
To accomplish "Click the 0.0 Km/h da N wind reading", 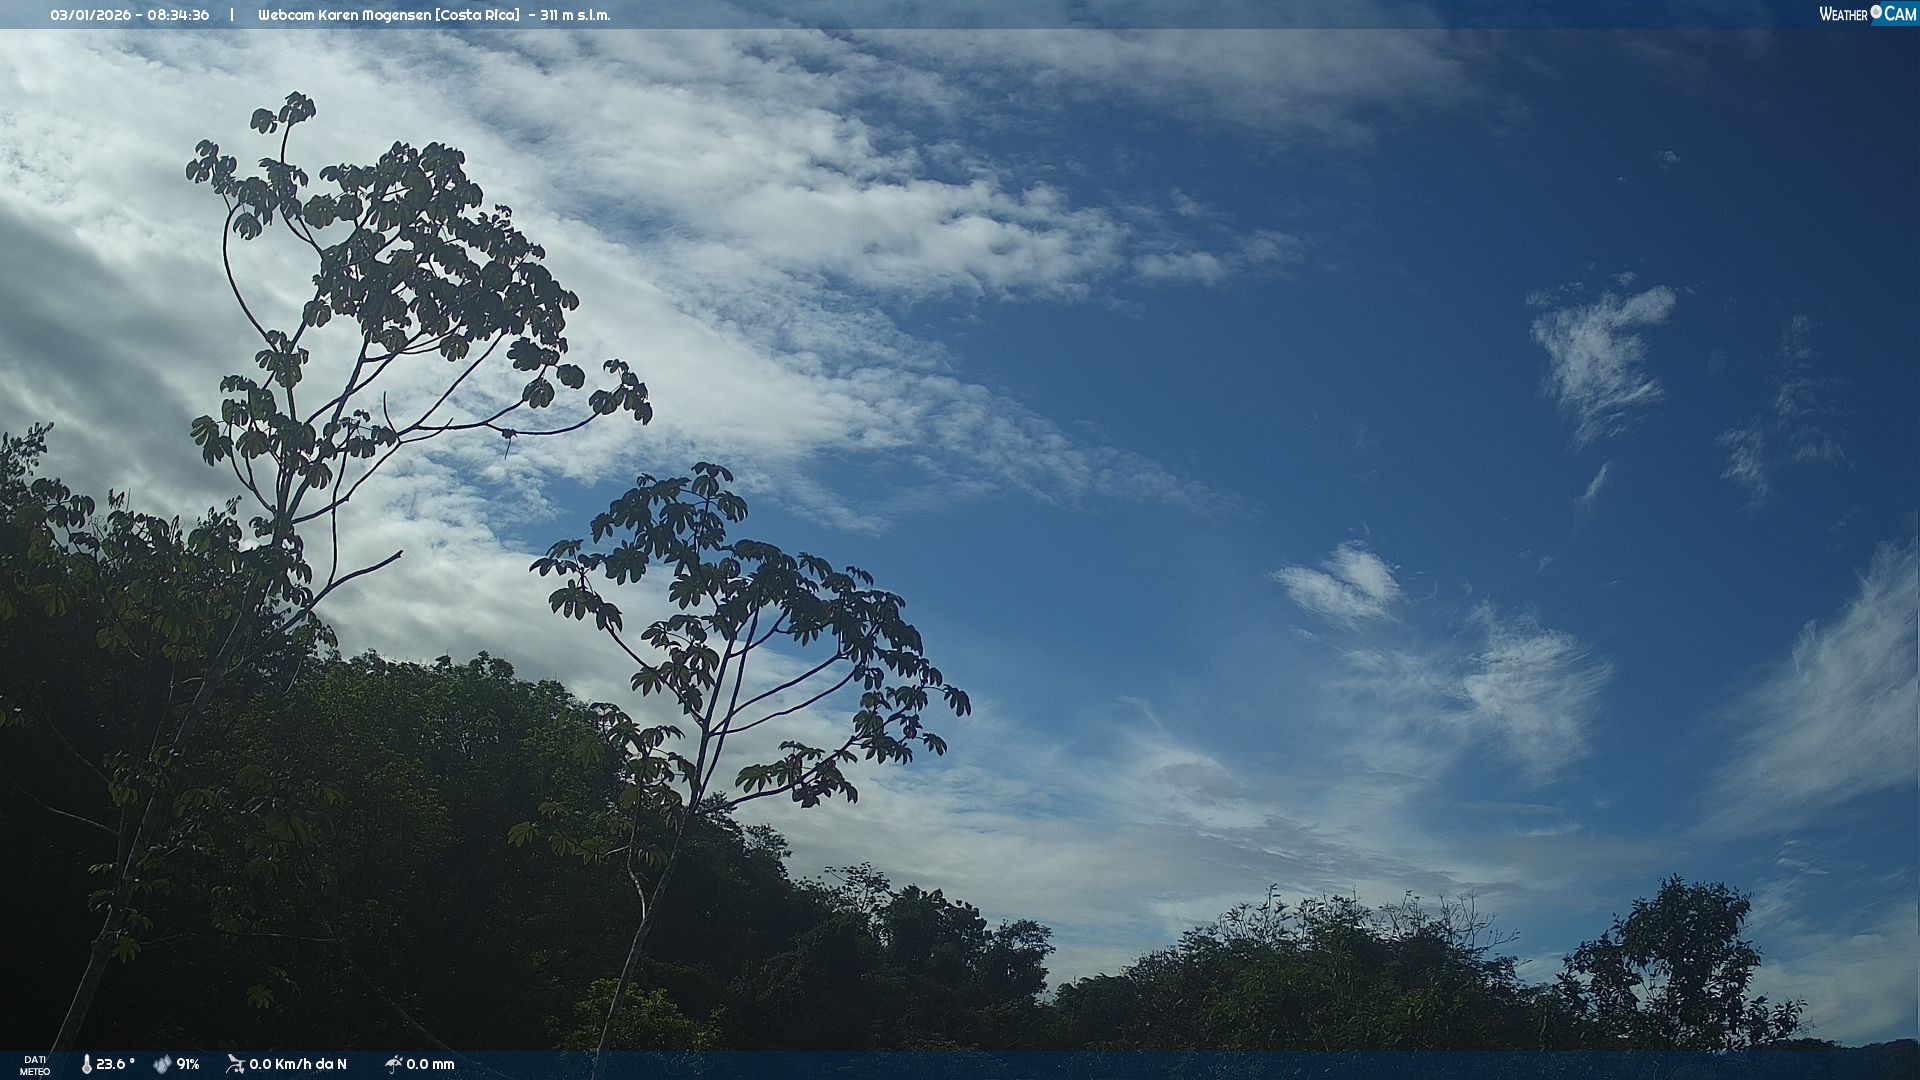I will click(298, 1064).
